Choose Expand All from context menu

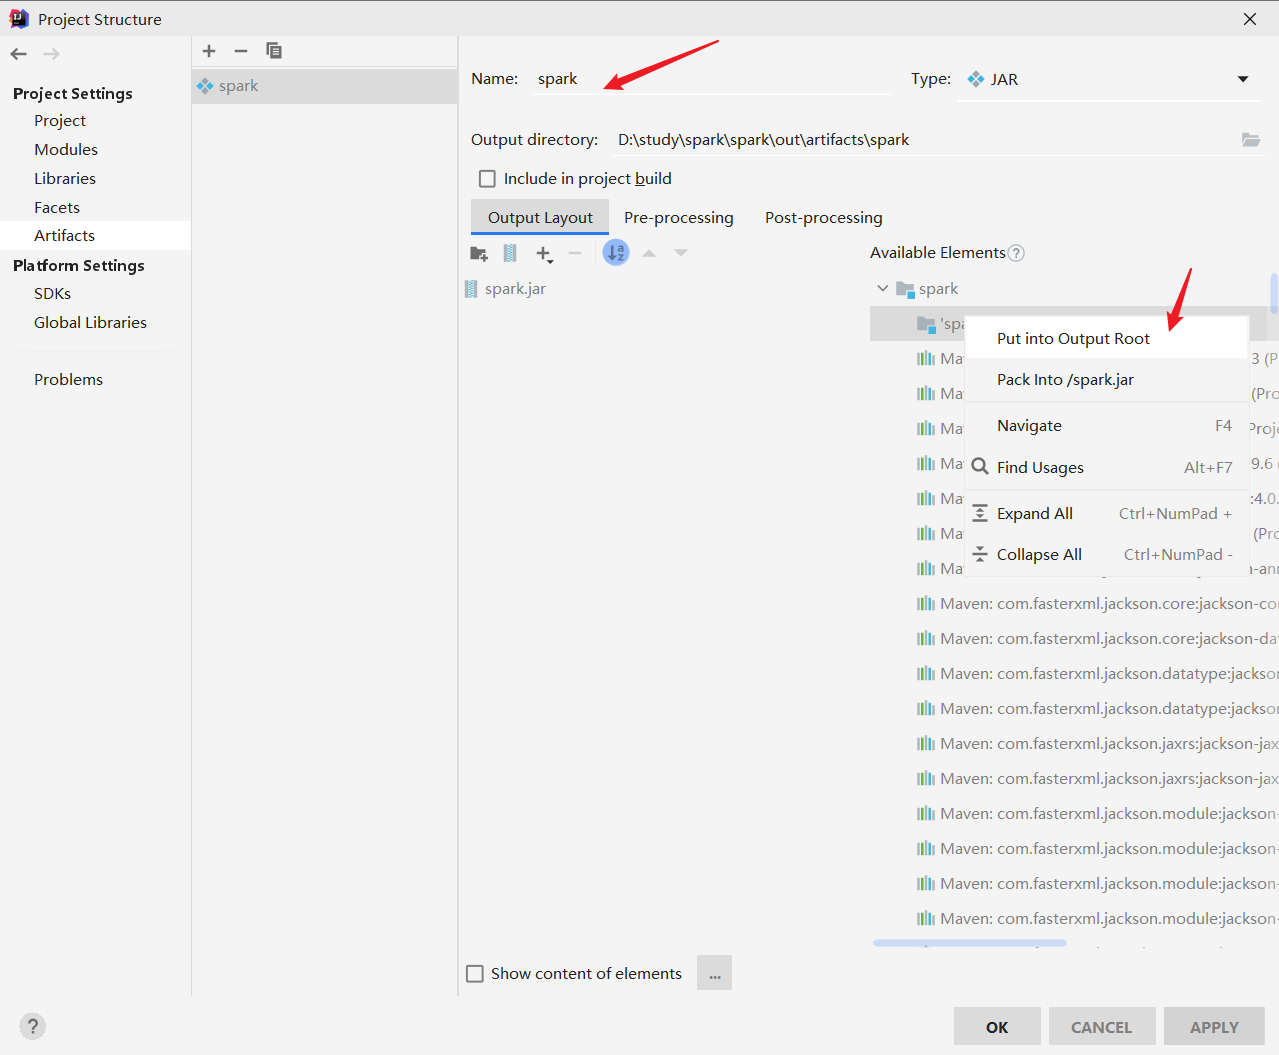click(x=1107, y=514)
